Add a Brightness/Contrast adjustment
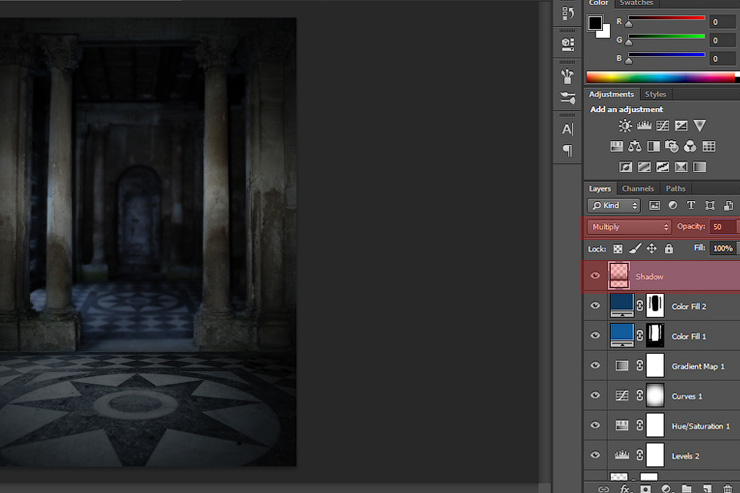This screenshot has height=493, width=740. click(x=625, y=126)
